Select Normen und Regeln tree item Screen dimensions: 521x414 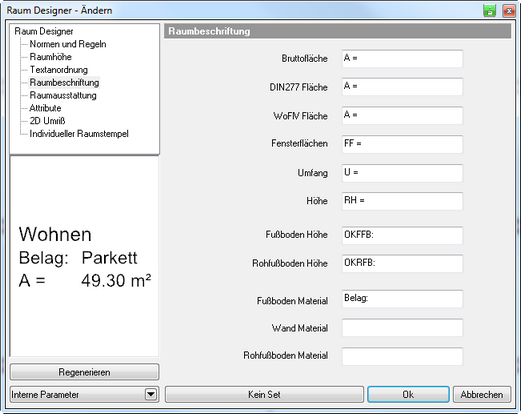pyautogui.click(x=68, y=44)
